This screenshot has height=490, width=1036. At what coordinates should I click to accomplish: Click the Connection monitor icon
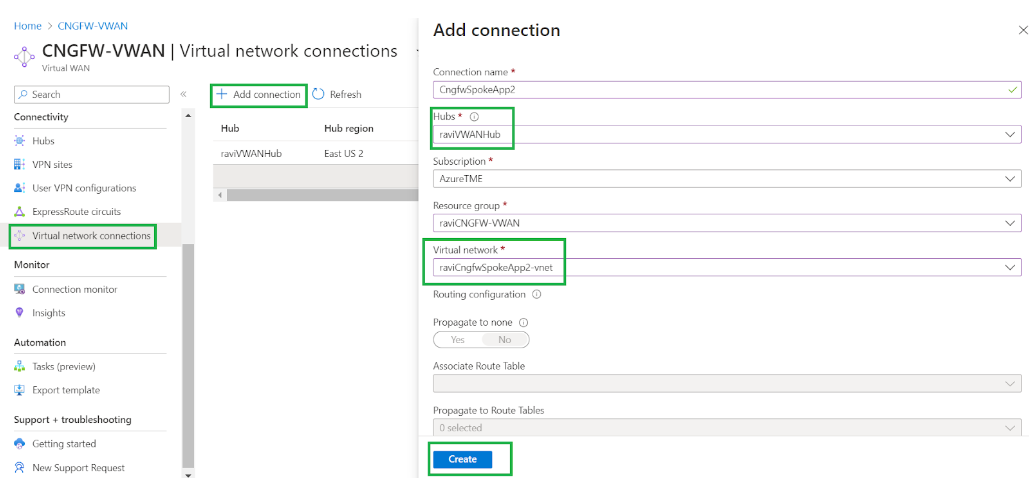[x=20, y=289]
